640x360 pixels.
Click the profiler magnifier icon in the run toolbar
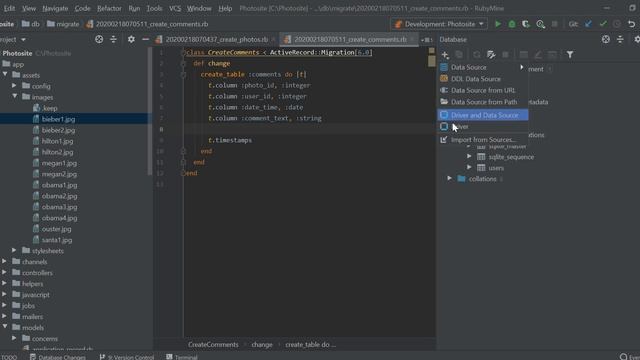tap(540, 24)
